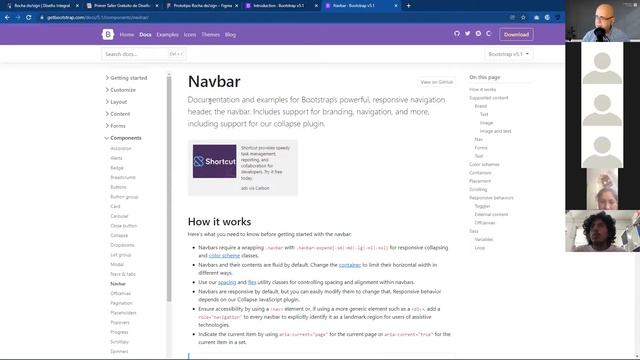Open Home in Bootstrap navbar
This screenshot has width=640, height=360.
(x=127, y=35)
